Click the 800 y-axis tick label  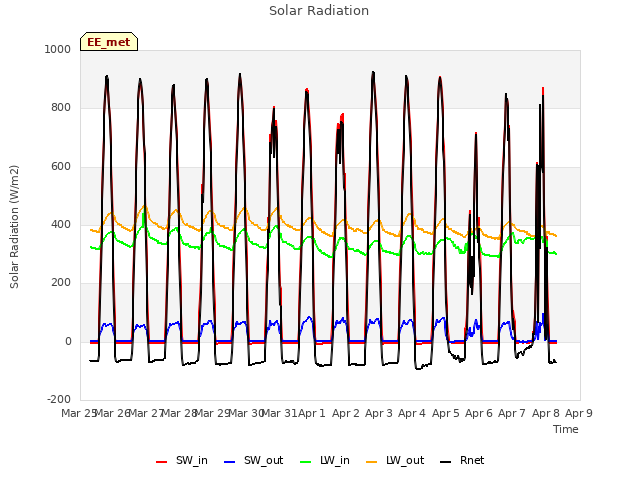pos(61,108)
